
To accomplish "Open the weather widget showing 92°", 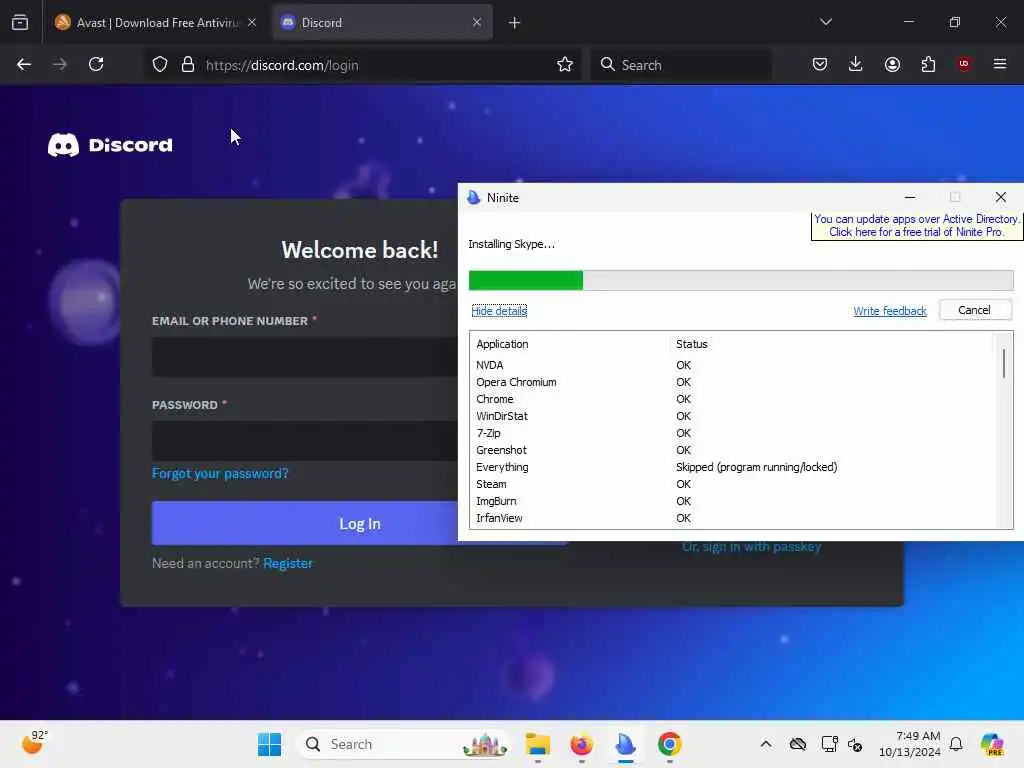I will point(34,743).
